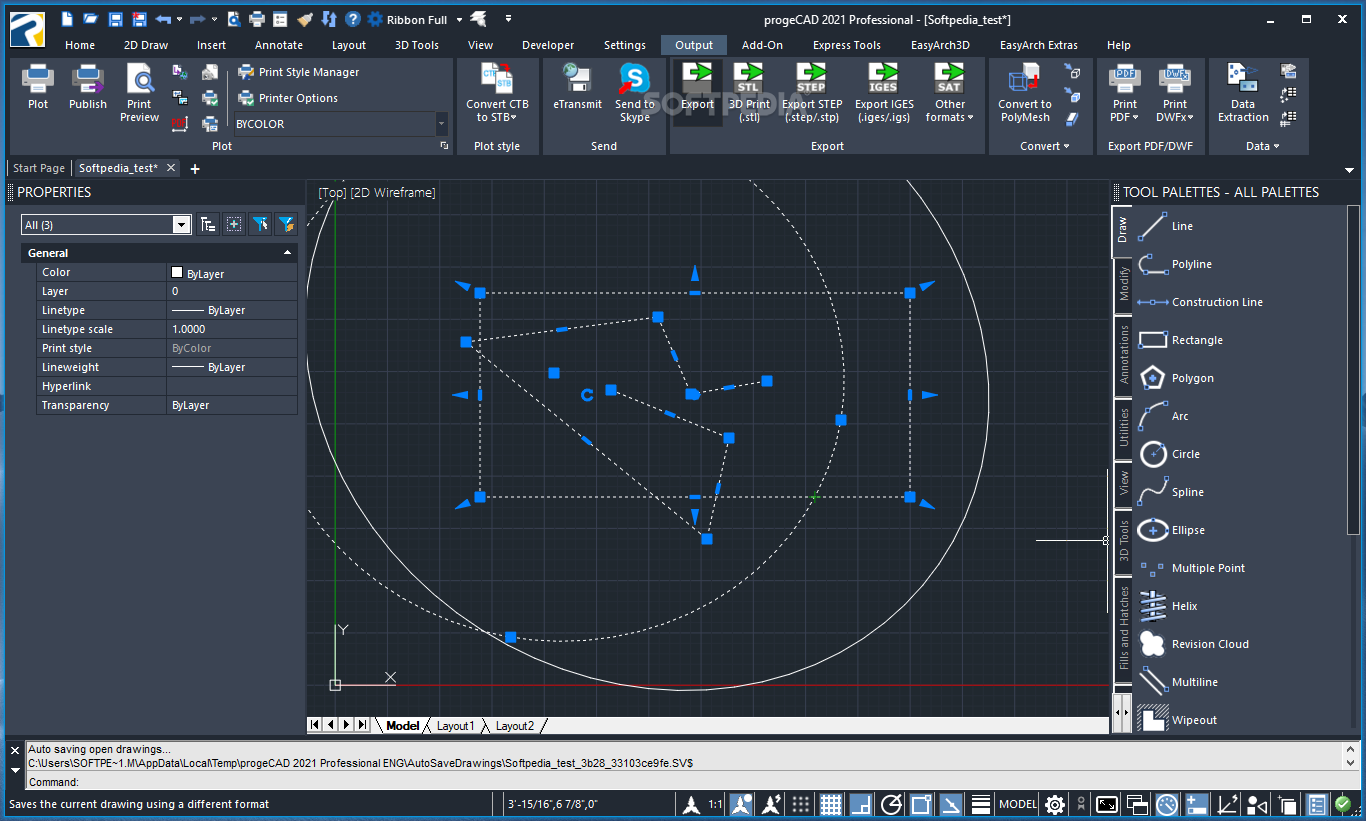Screen dimensions: 1366x821
Task: Open Print Preview
Action: [x=139, y=93]
